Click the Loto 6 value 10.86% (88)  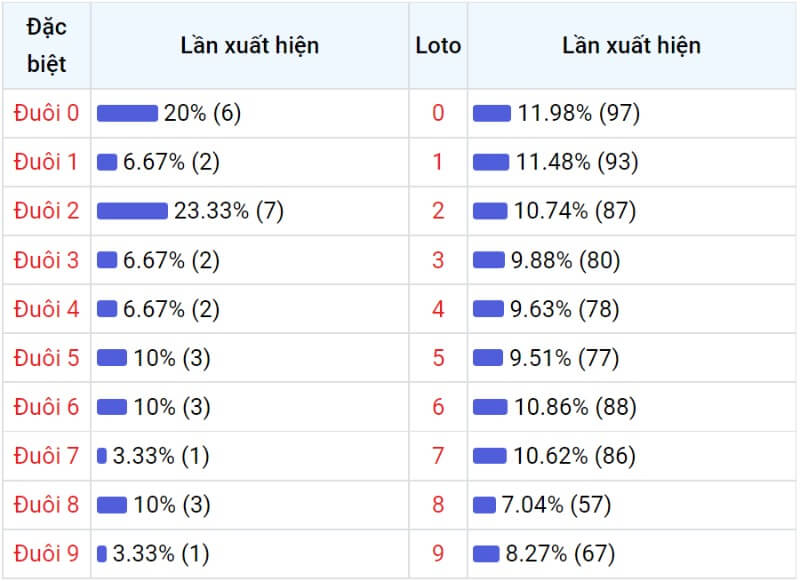pyautogui.click(x=575, y=407)
